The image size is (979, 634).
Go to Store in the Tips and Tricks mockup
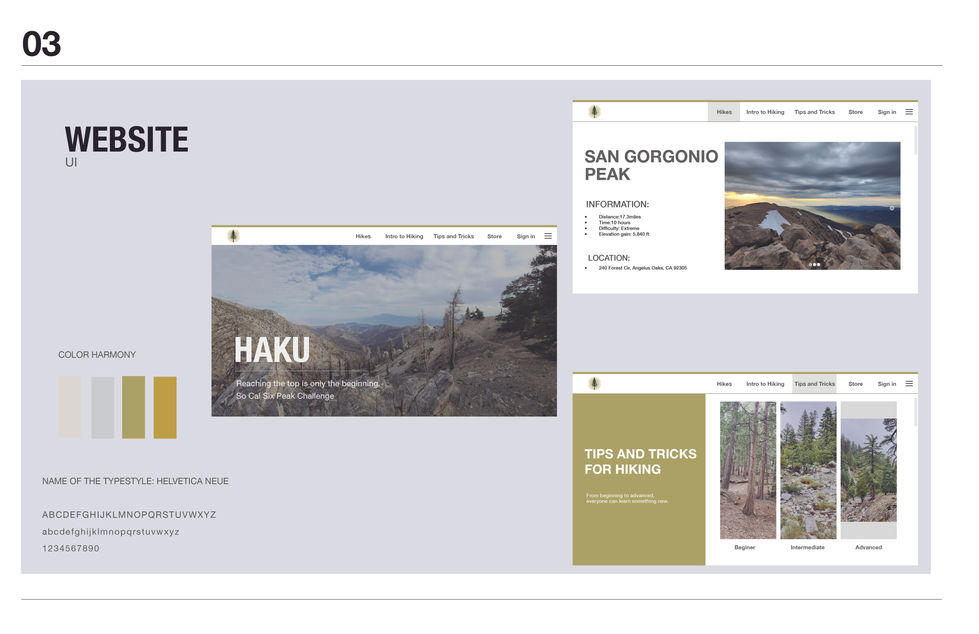point(855,384)
